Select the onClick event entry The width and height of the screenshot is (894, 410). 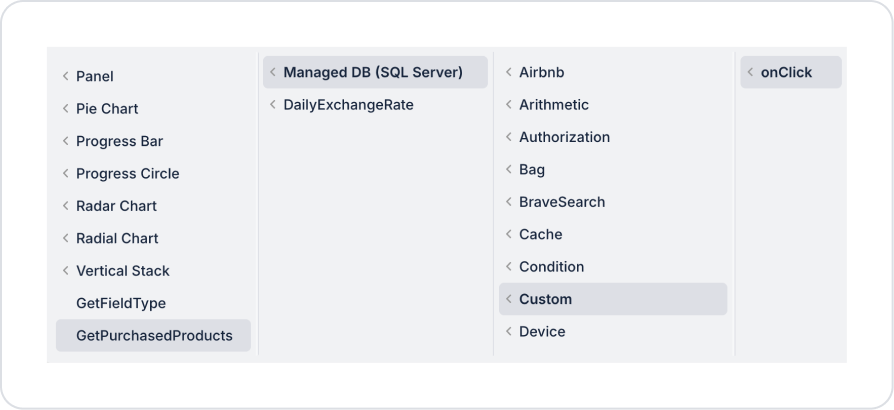(786, 72)
